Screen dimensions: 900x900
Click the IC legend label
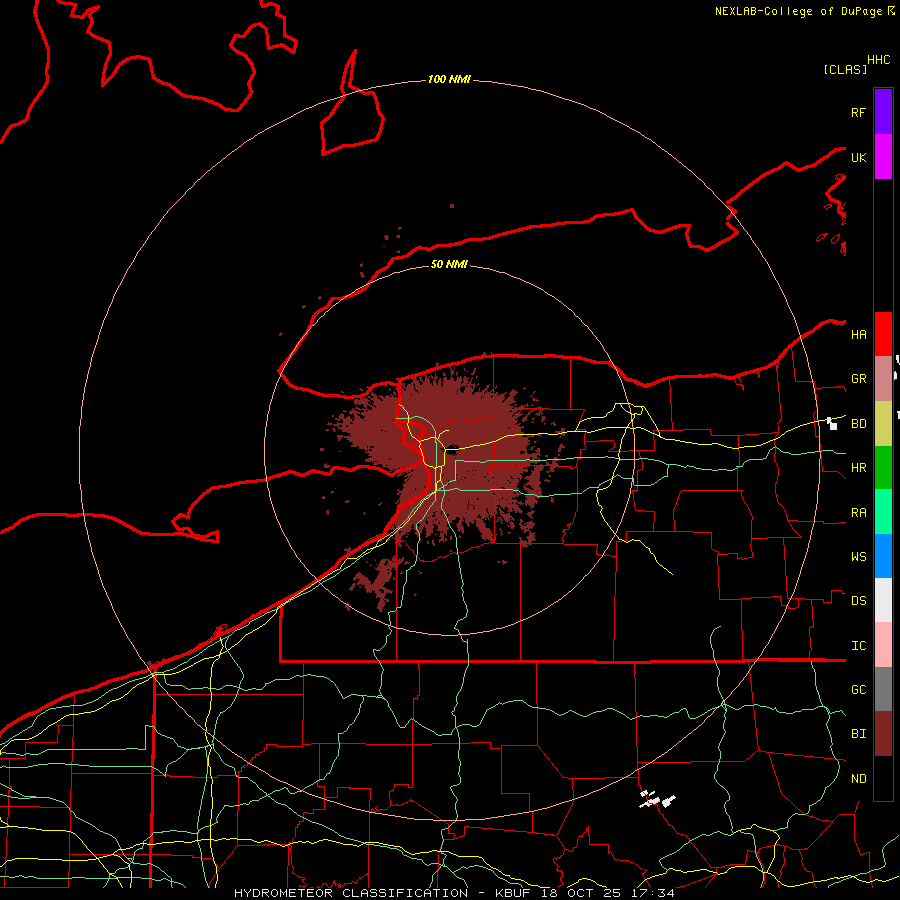pyautogui.click(x=858, y=646)
